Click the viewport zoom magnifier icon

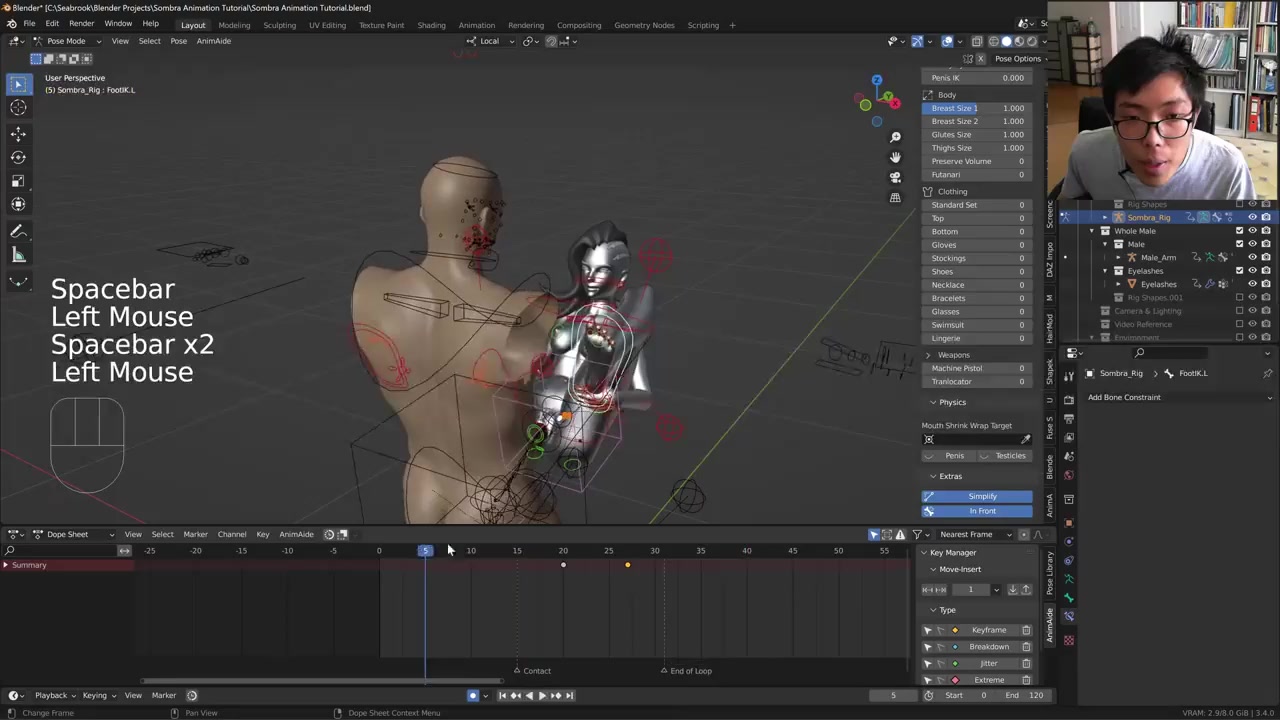(x=895, y=137)
